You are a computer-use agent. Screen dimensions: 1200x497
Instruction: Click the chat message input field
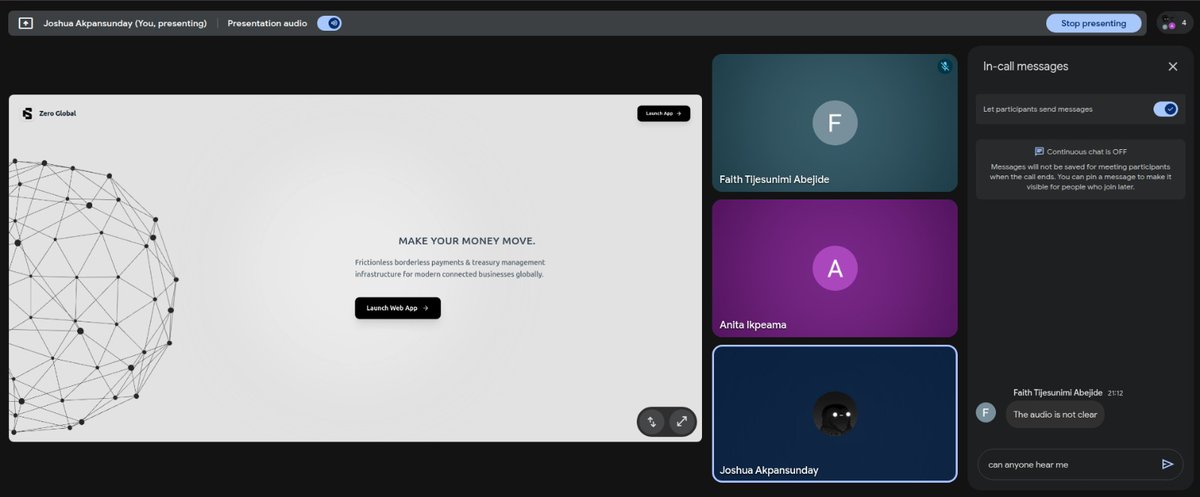(x=1065, y=464)
